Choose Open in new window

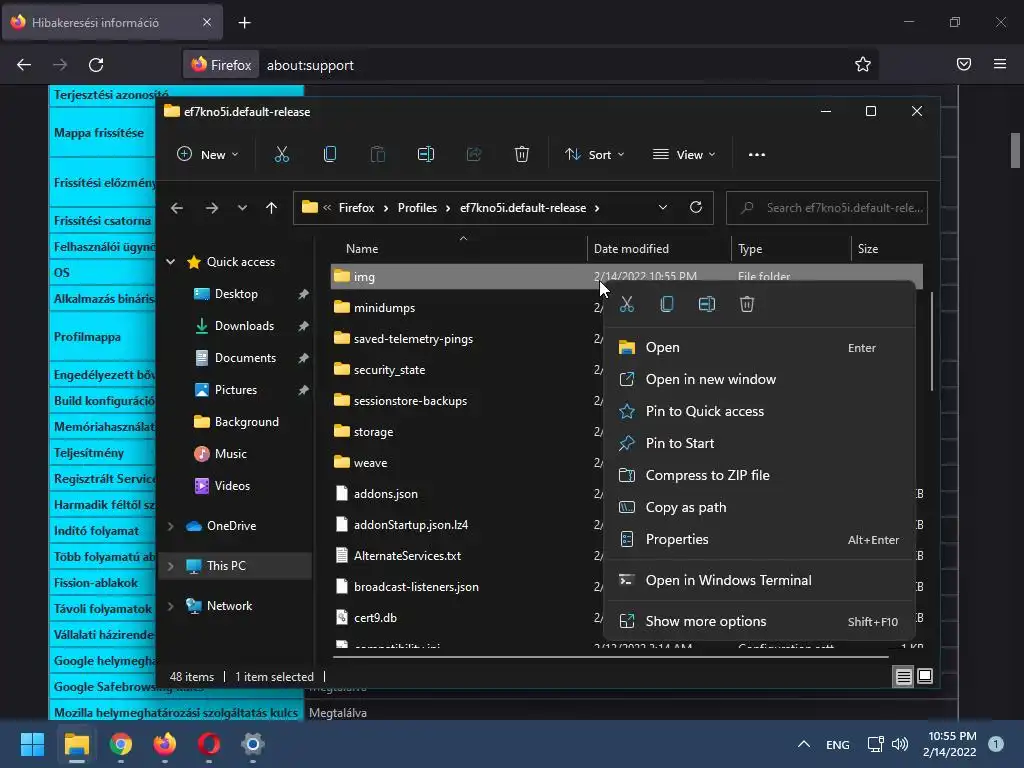pyautogui.click(x=759, y=379)
